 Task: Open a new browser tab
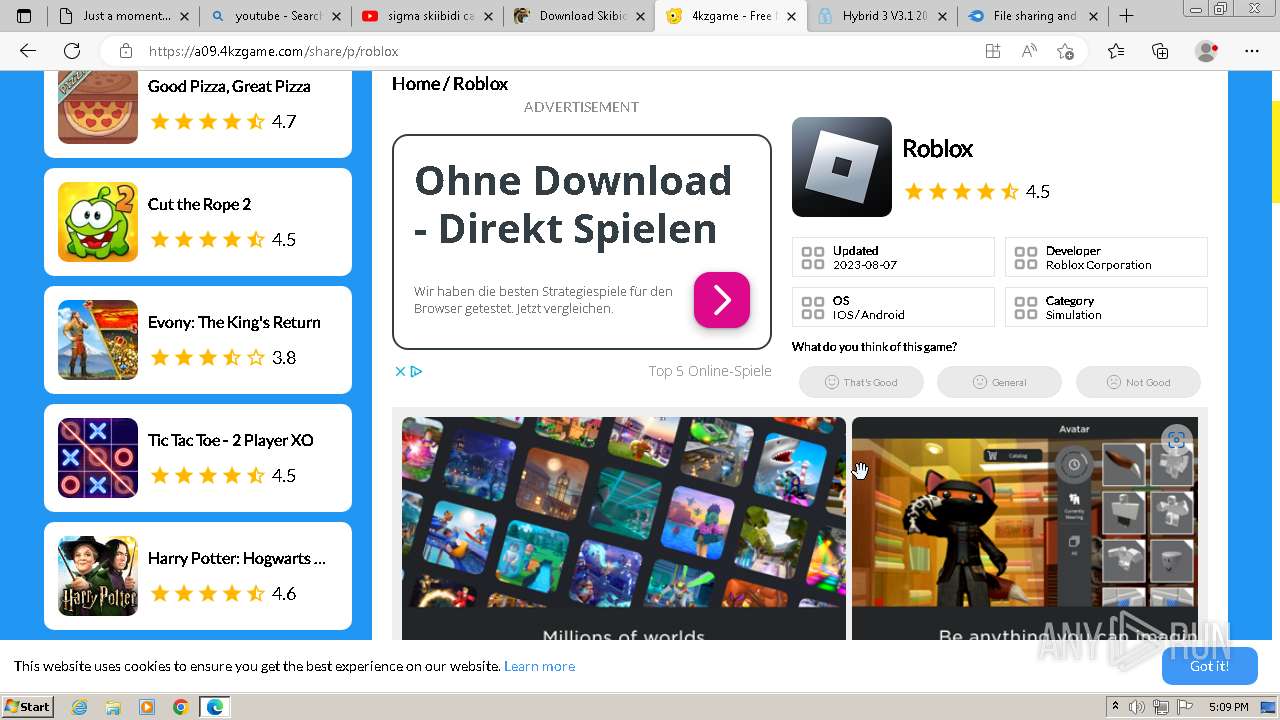[x=1126, y=16]
